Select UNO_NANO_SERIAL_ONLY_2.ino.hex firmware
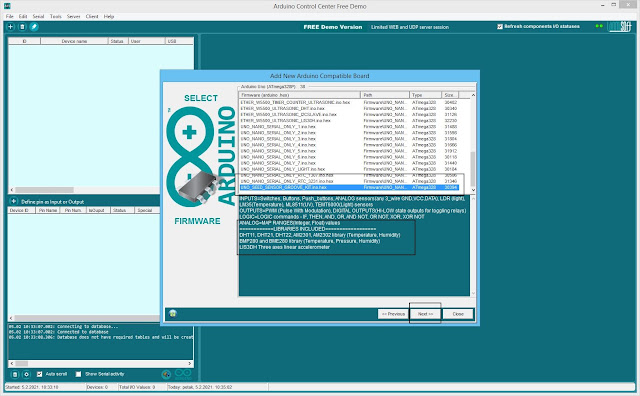Viewport: 640px width, 396px height. tap(349, 133)
